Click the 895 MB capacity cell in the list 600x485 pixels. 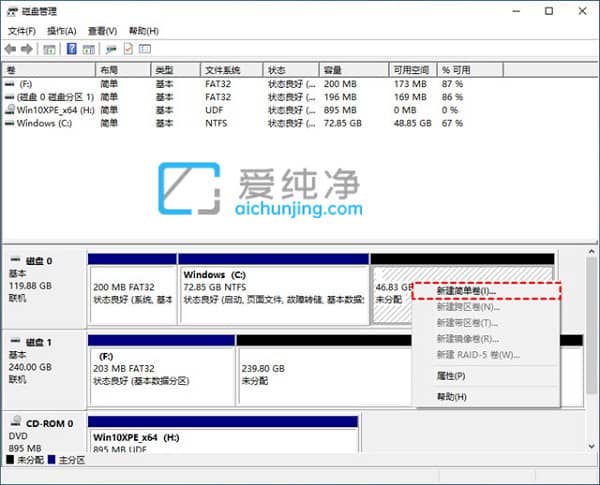pos(340,110)
